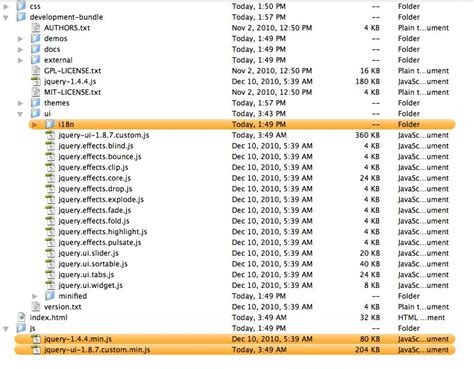
Task: Click the jquery-1.4.4.js file icon
Action: click(x=35, y=81)
